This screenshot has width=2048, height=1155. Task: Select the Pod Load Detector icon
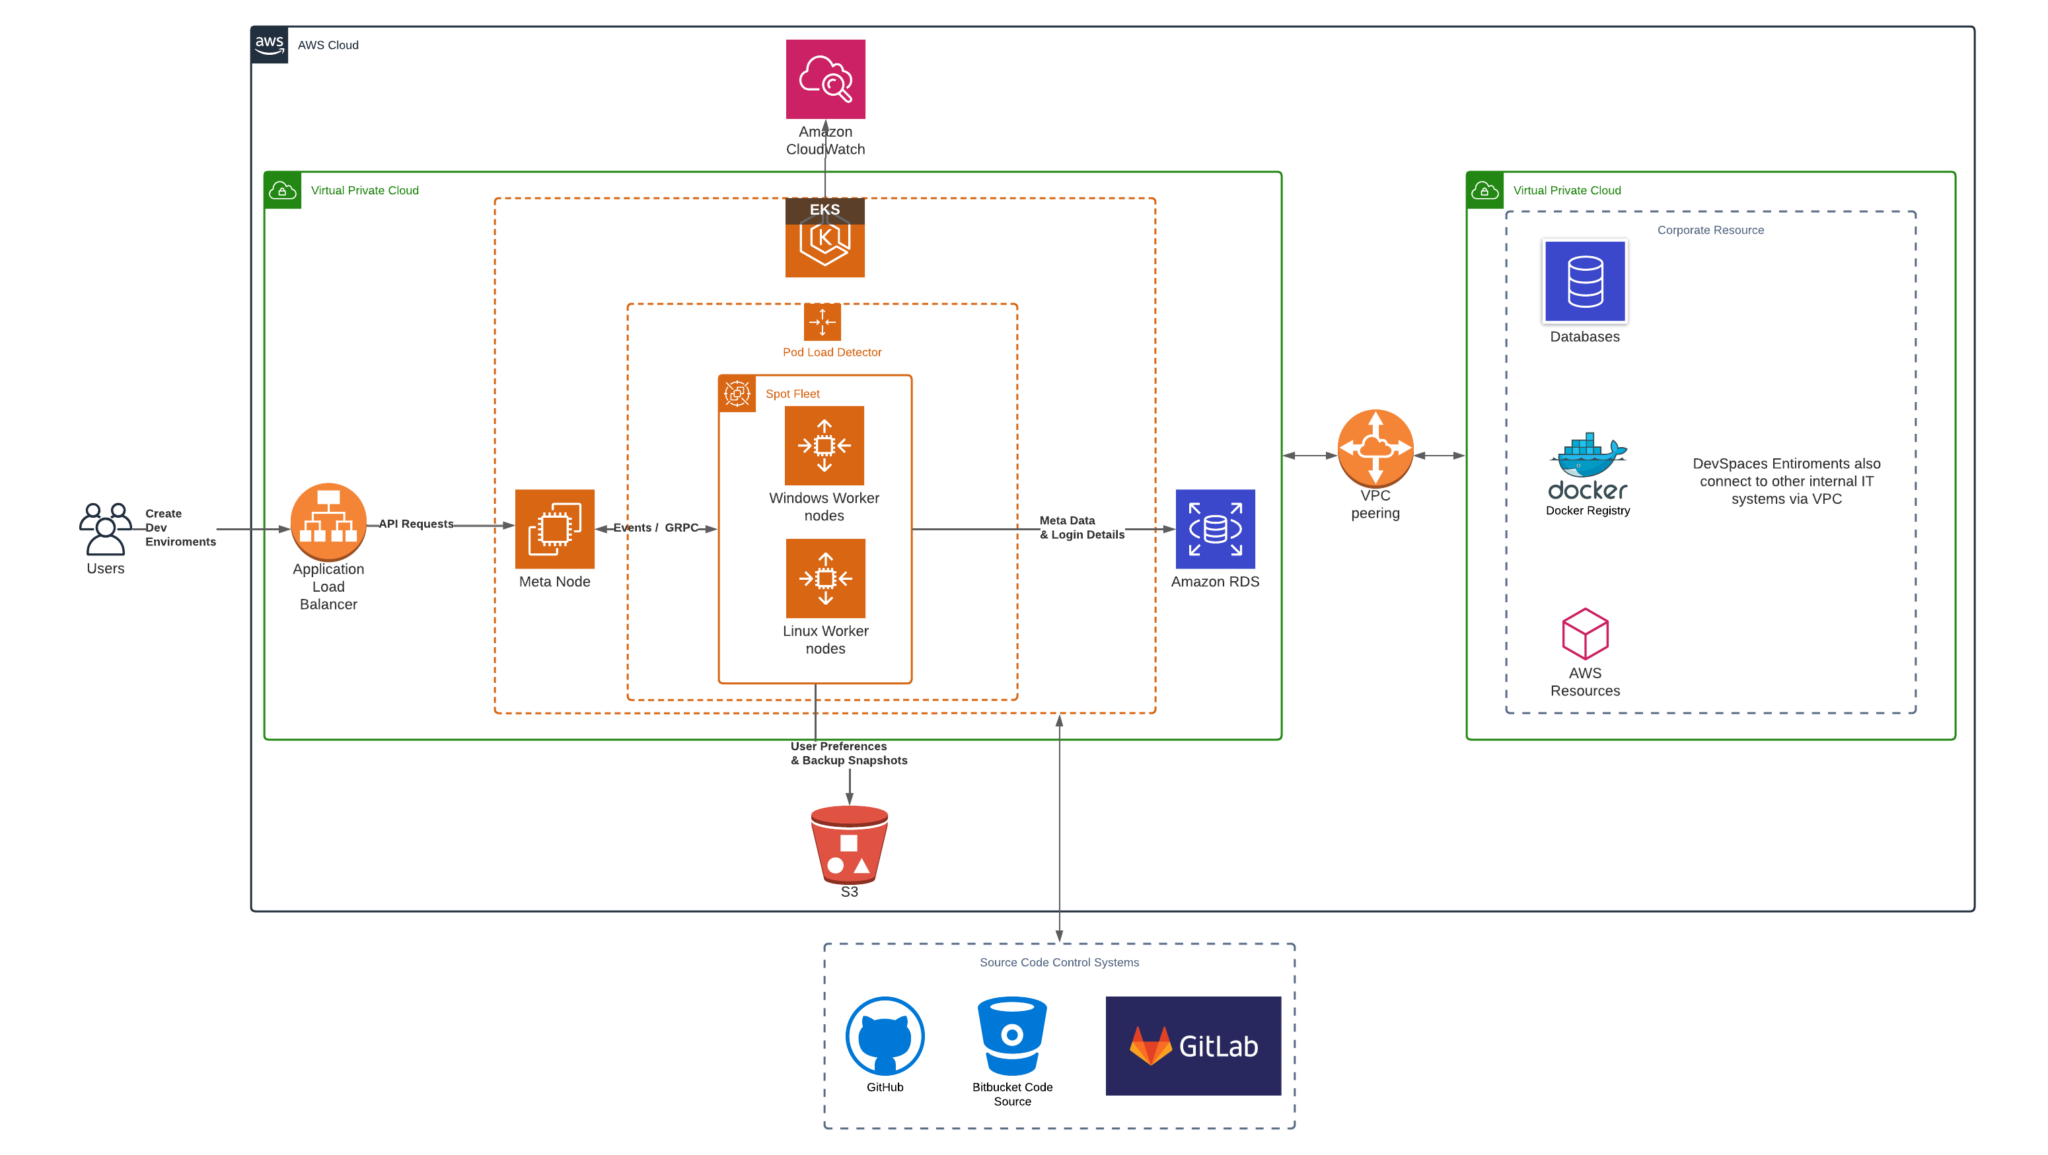point(821,322)
